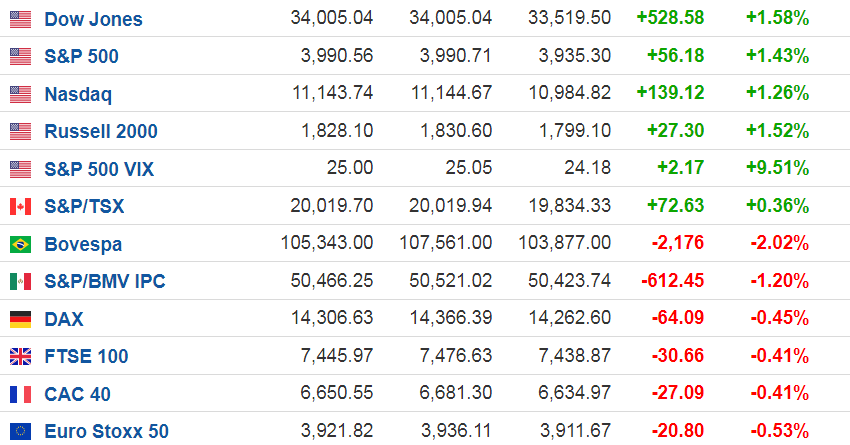Click the US flag beside Dow Jones
The height and width of the screenshot is (445, 850).
[20, 19]
